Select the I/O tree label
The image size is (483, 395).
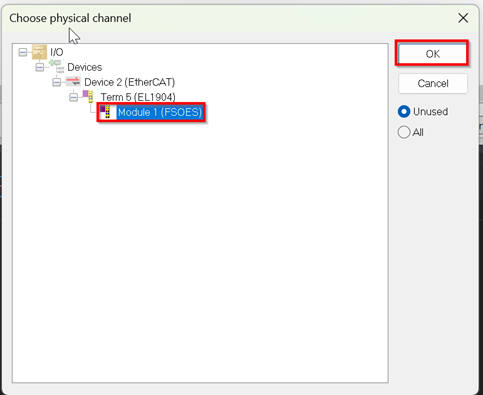(57, 52)
